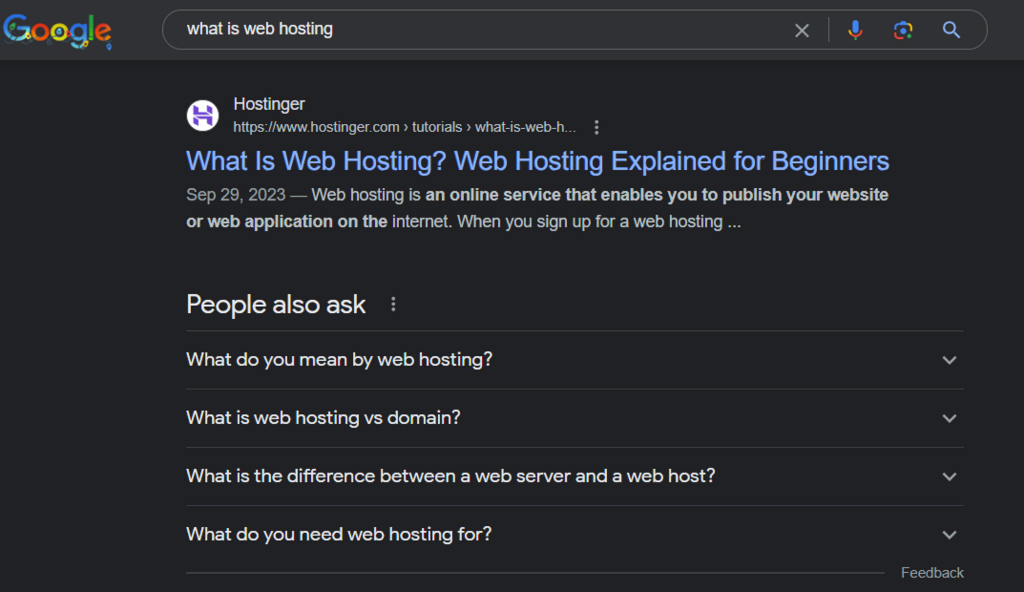Click the Hostinger favicon
1024x592 pixels.
202,116
